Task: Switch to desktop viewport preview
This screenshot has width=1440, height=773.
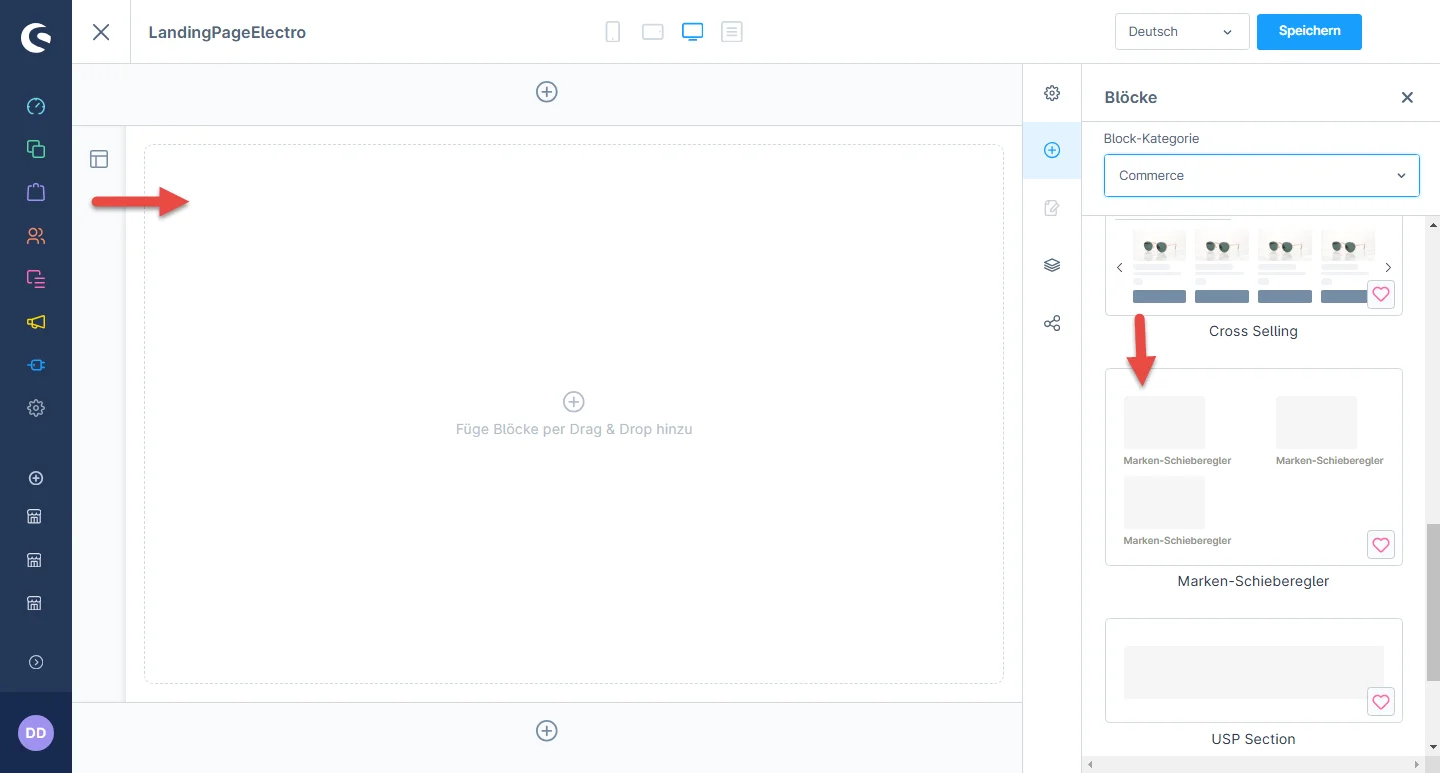Action: 692,32
